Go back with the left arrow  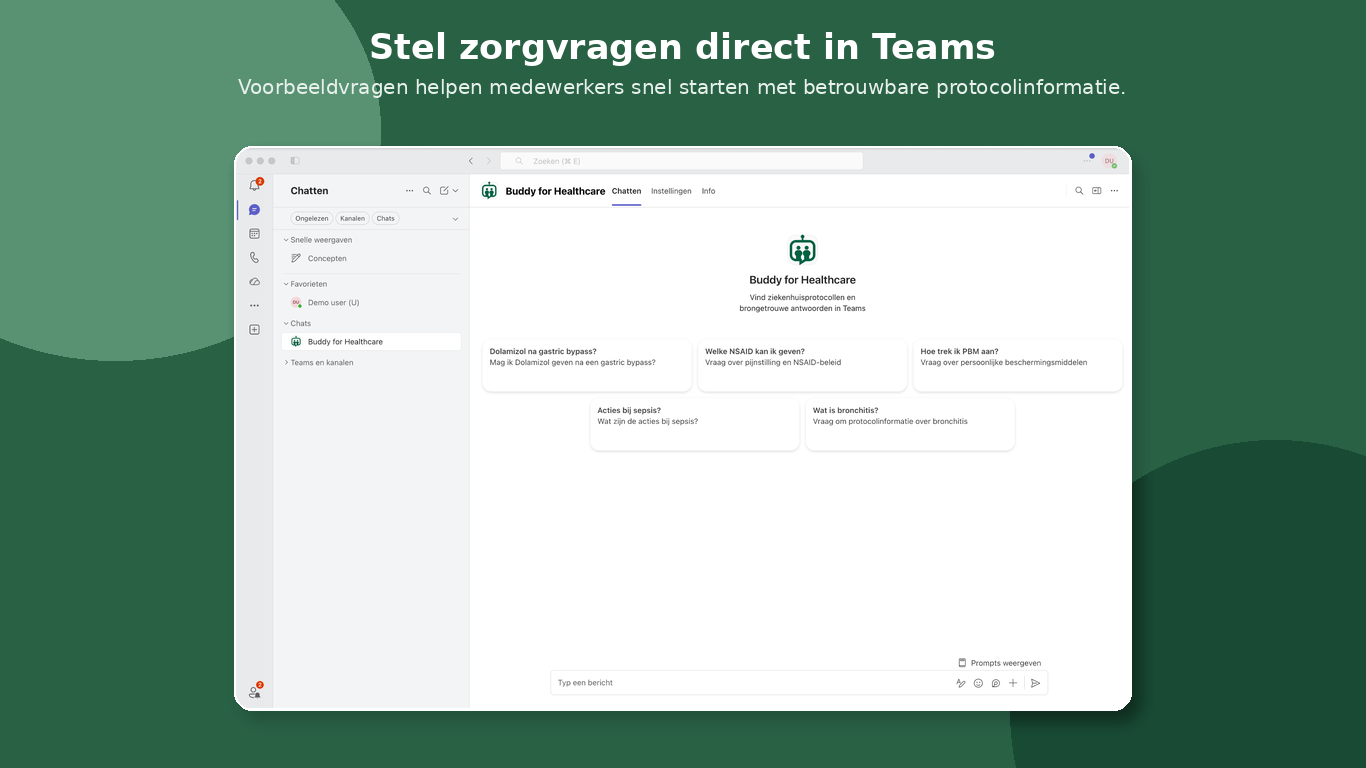click(x=471, y=161)
